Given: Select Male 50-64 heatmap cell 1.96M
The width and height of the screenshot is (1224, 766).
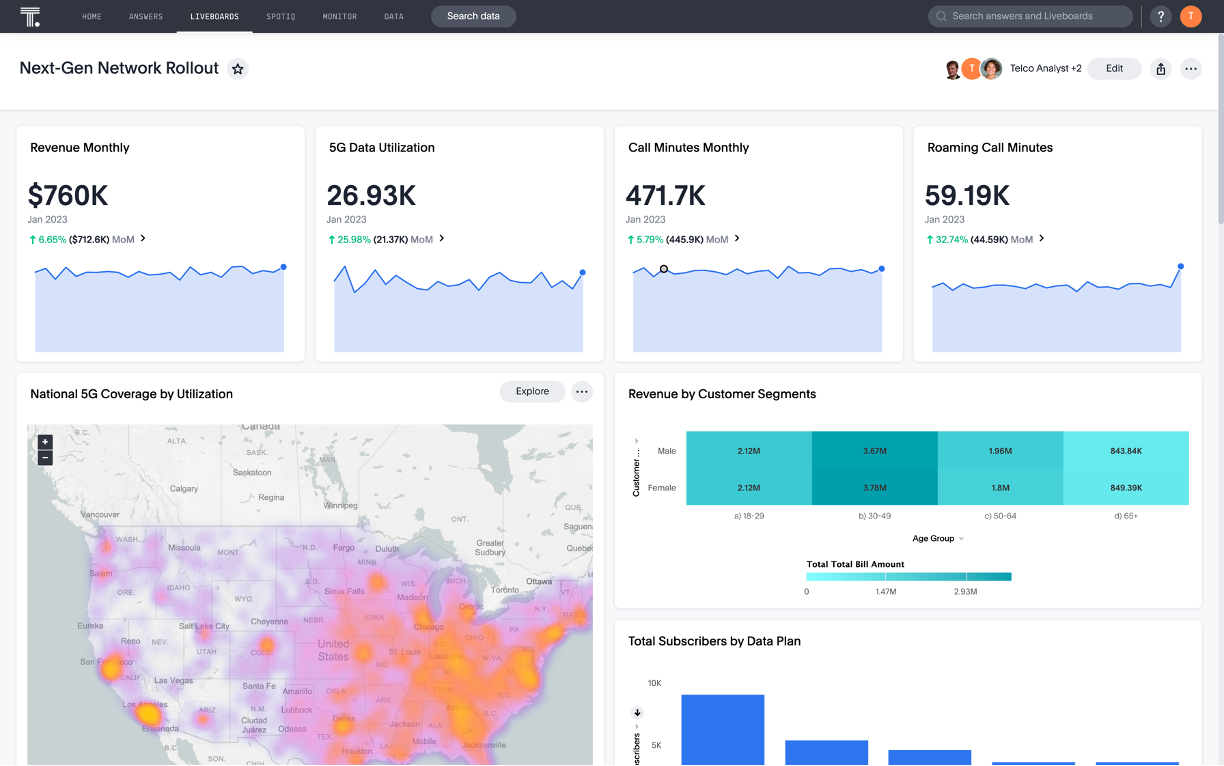Looking at the screenshot, I should coord(1000,451).
